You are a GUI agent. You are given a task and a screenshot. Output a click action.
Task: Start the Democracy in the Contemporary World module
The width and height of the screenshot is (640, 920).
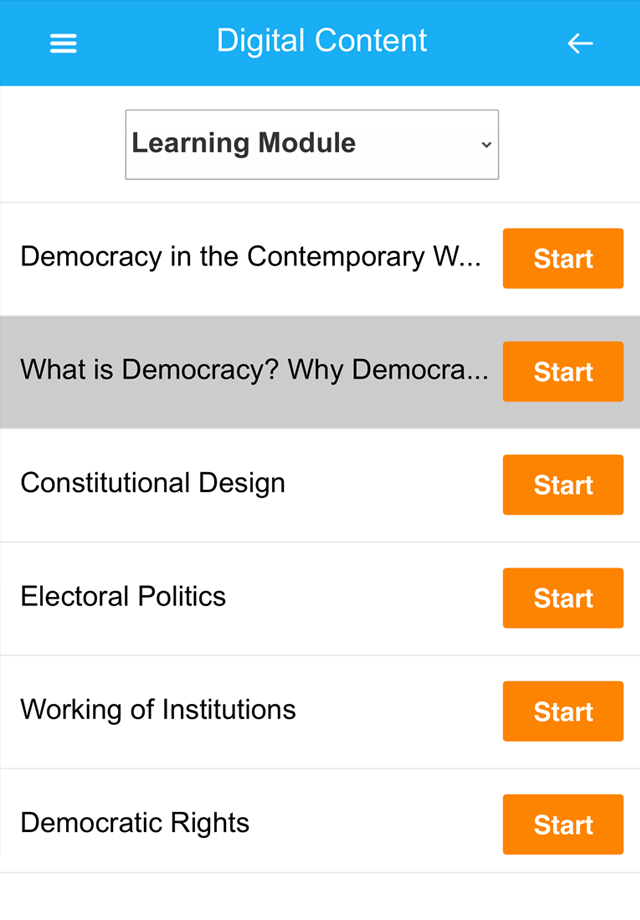point(562,258)
